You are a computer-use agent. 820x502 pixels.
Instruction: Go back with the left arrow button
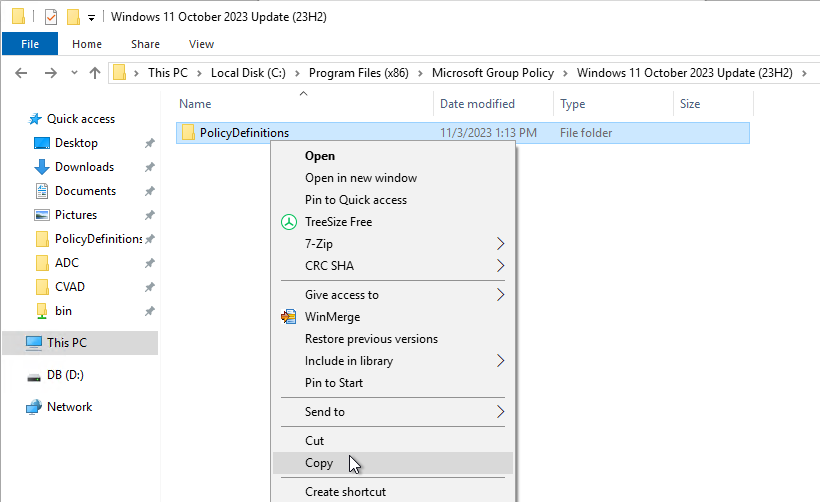tap(21, 73)
